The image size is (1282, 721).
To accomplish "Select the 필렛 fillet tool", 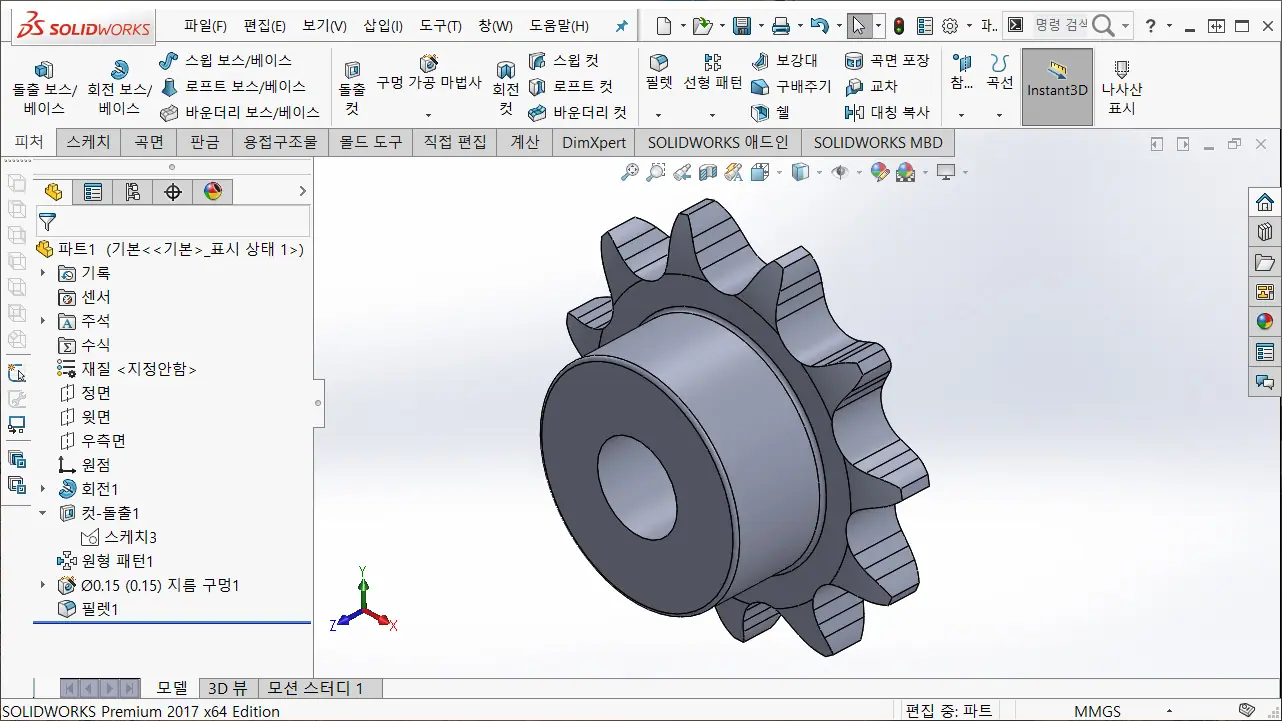I will (x=658, y=74).
